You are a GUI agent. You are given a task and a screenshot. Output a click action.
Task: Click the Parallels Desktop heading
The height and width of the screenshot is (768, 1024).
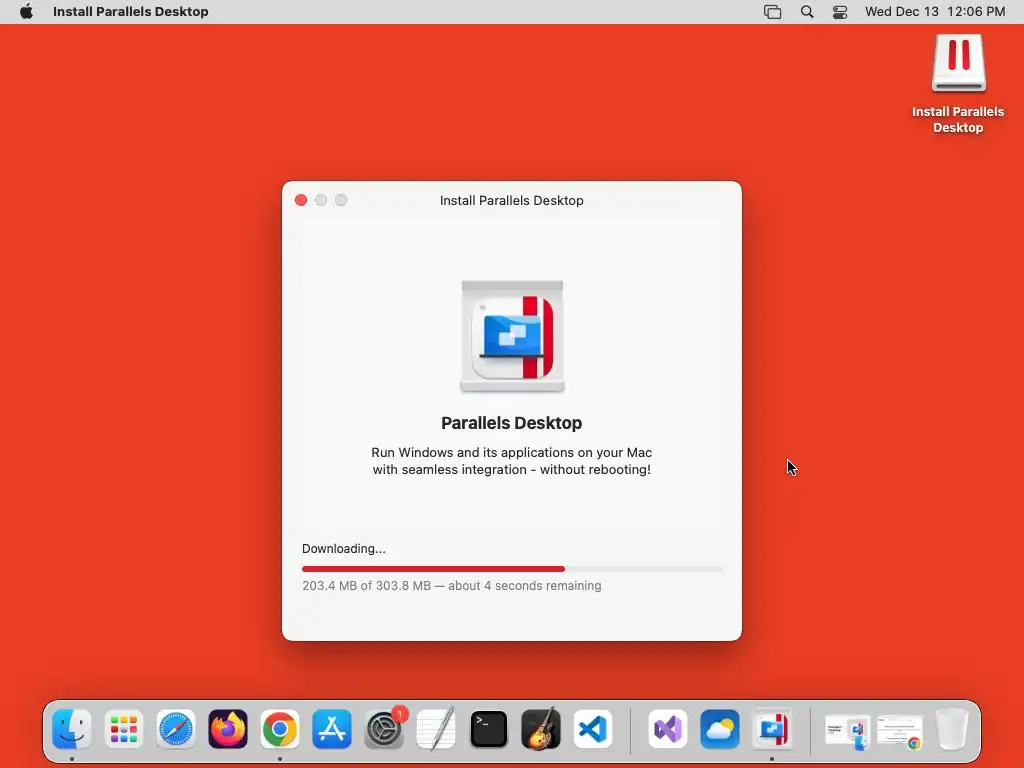pyautogui.click(x=511, y=423)
